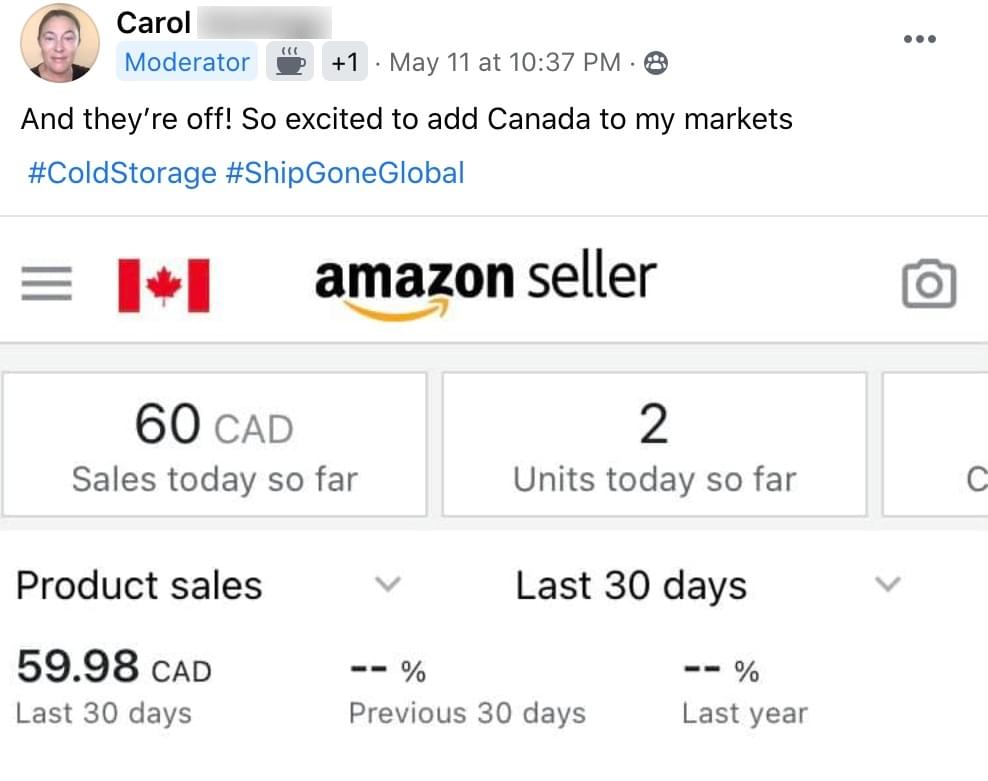Click the +1 additional badges indicator

[x=344, y=62]
